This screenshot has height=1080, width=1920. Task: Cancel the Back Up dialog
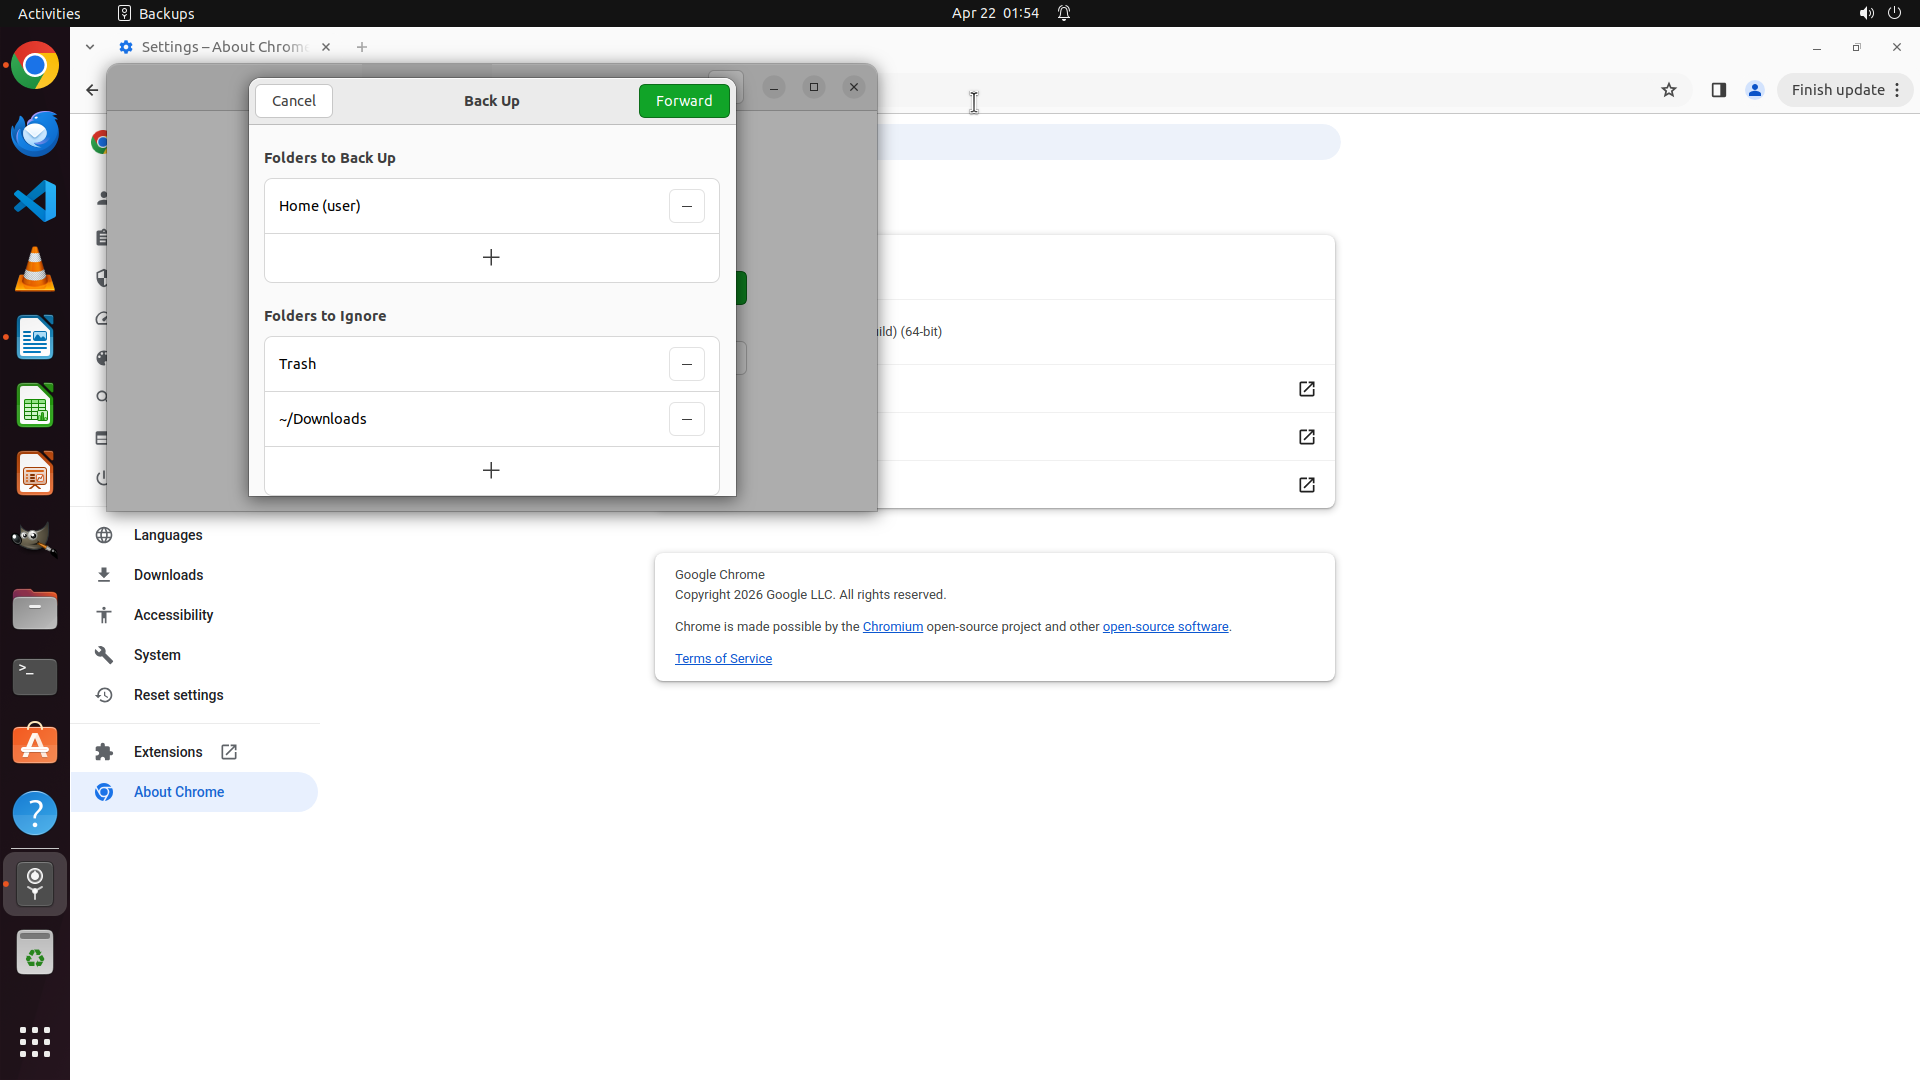[x=293, y=101]
